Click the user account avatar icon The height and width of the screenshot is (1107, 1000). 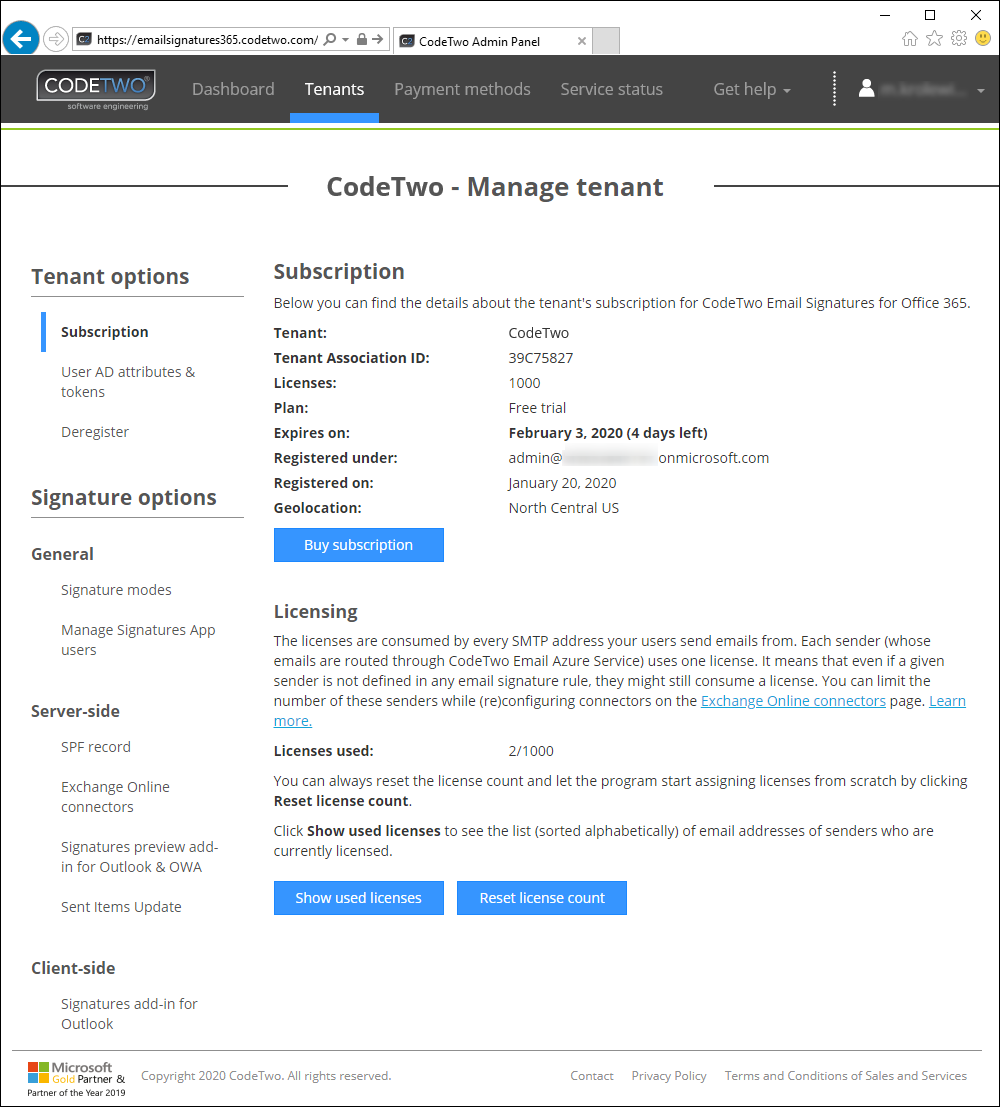click(x=867, y=88)
